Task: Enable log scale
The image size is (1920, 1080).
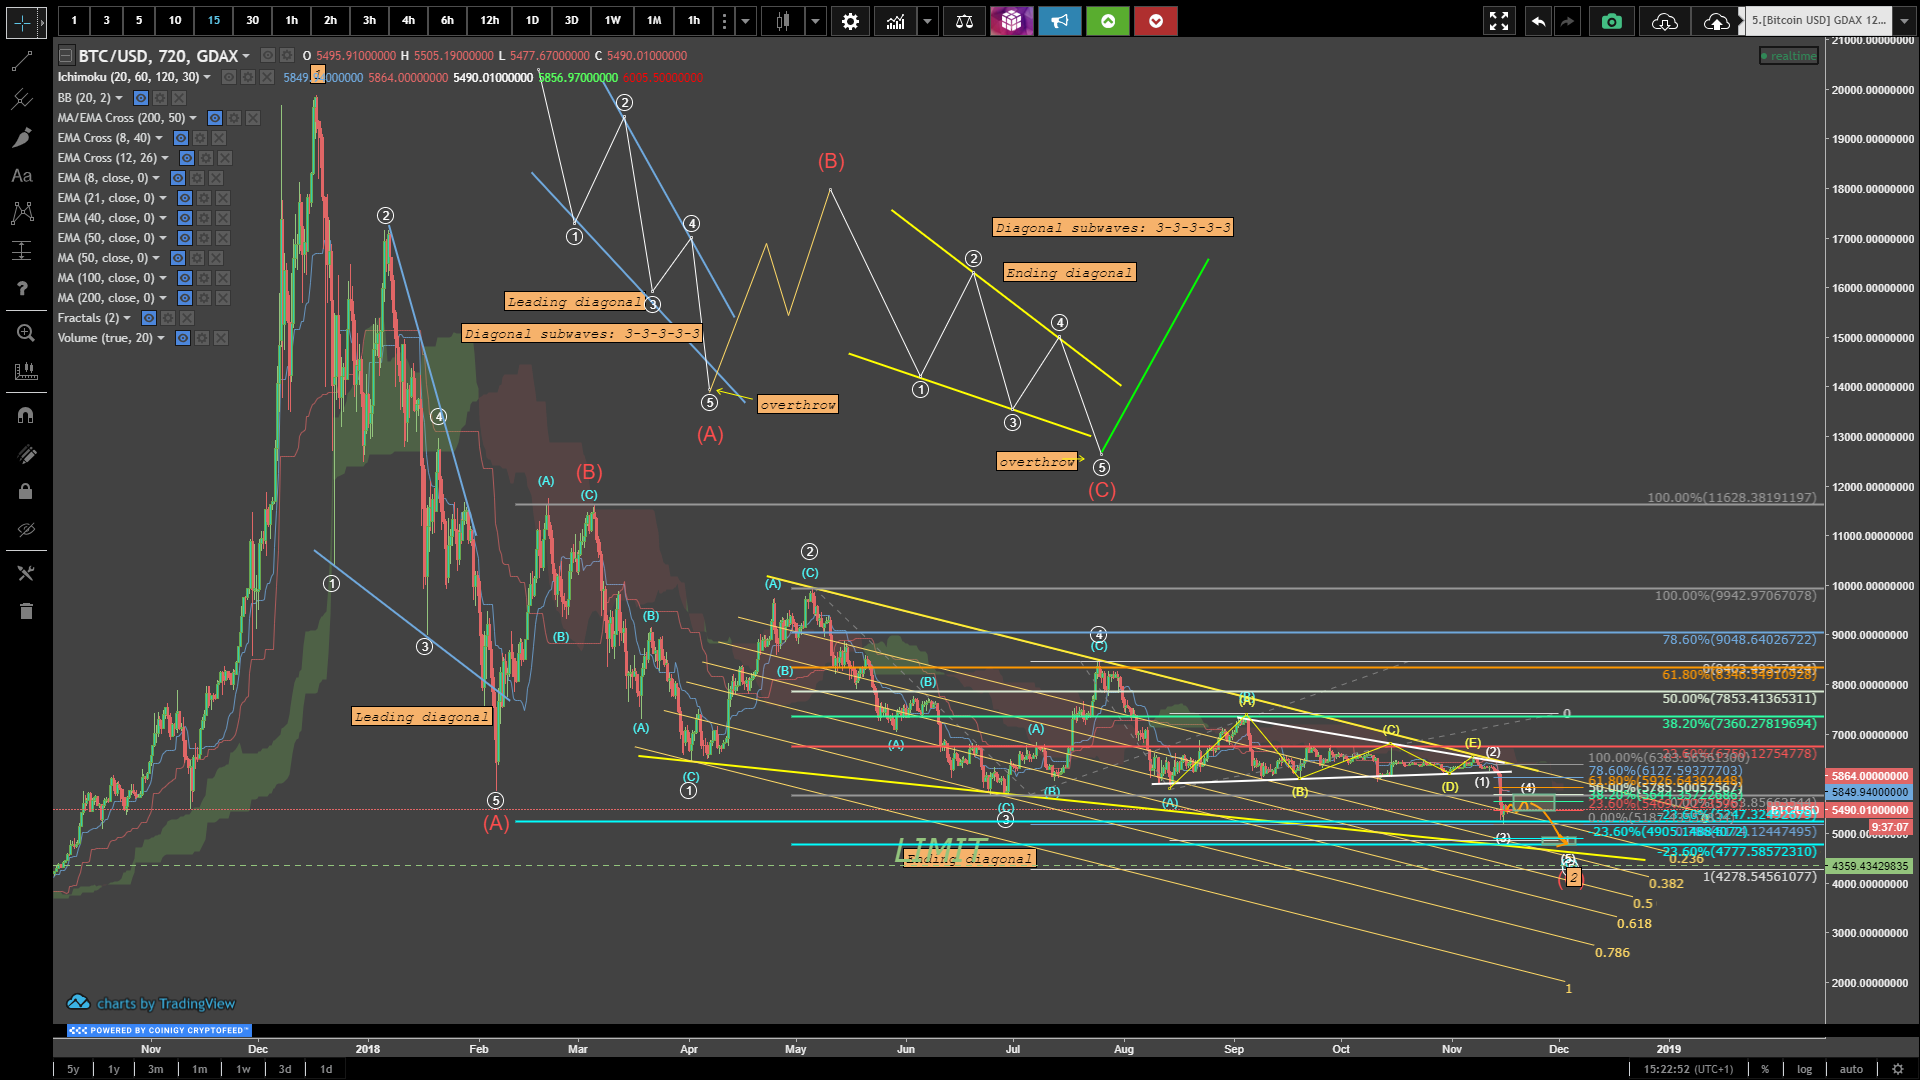Action: pos(1804,1069)
